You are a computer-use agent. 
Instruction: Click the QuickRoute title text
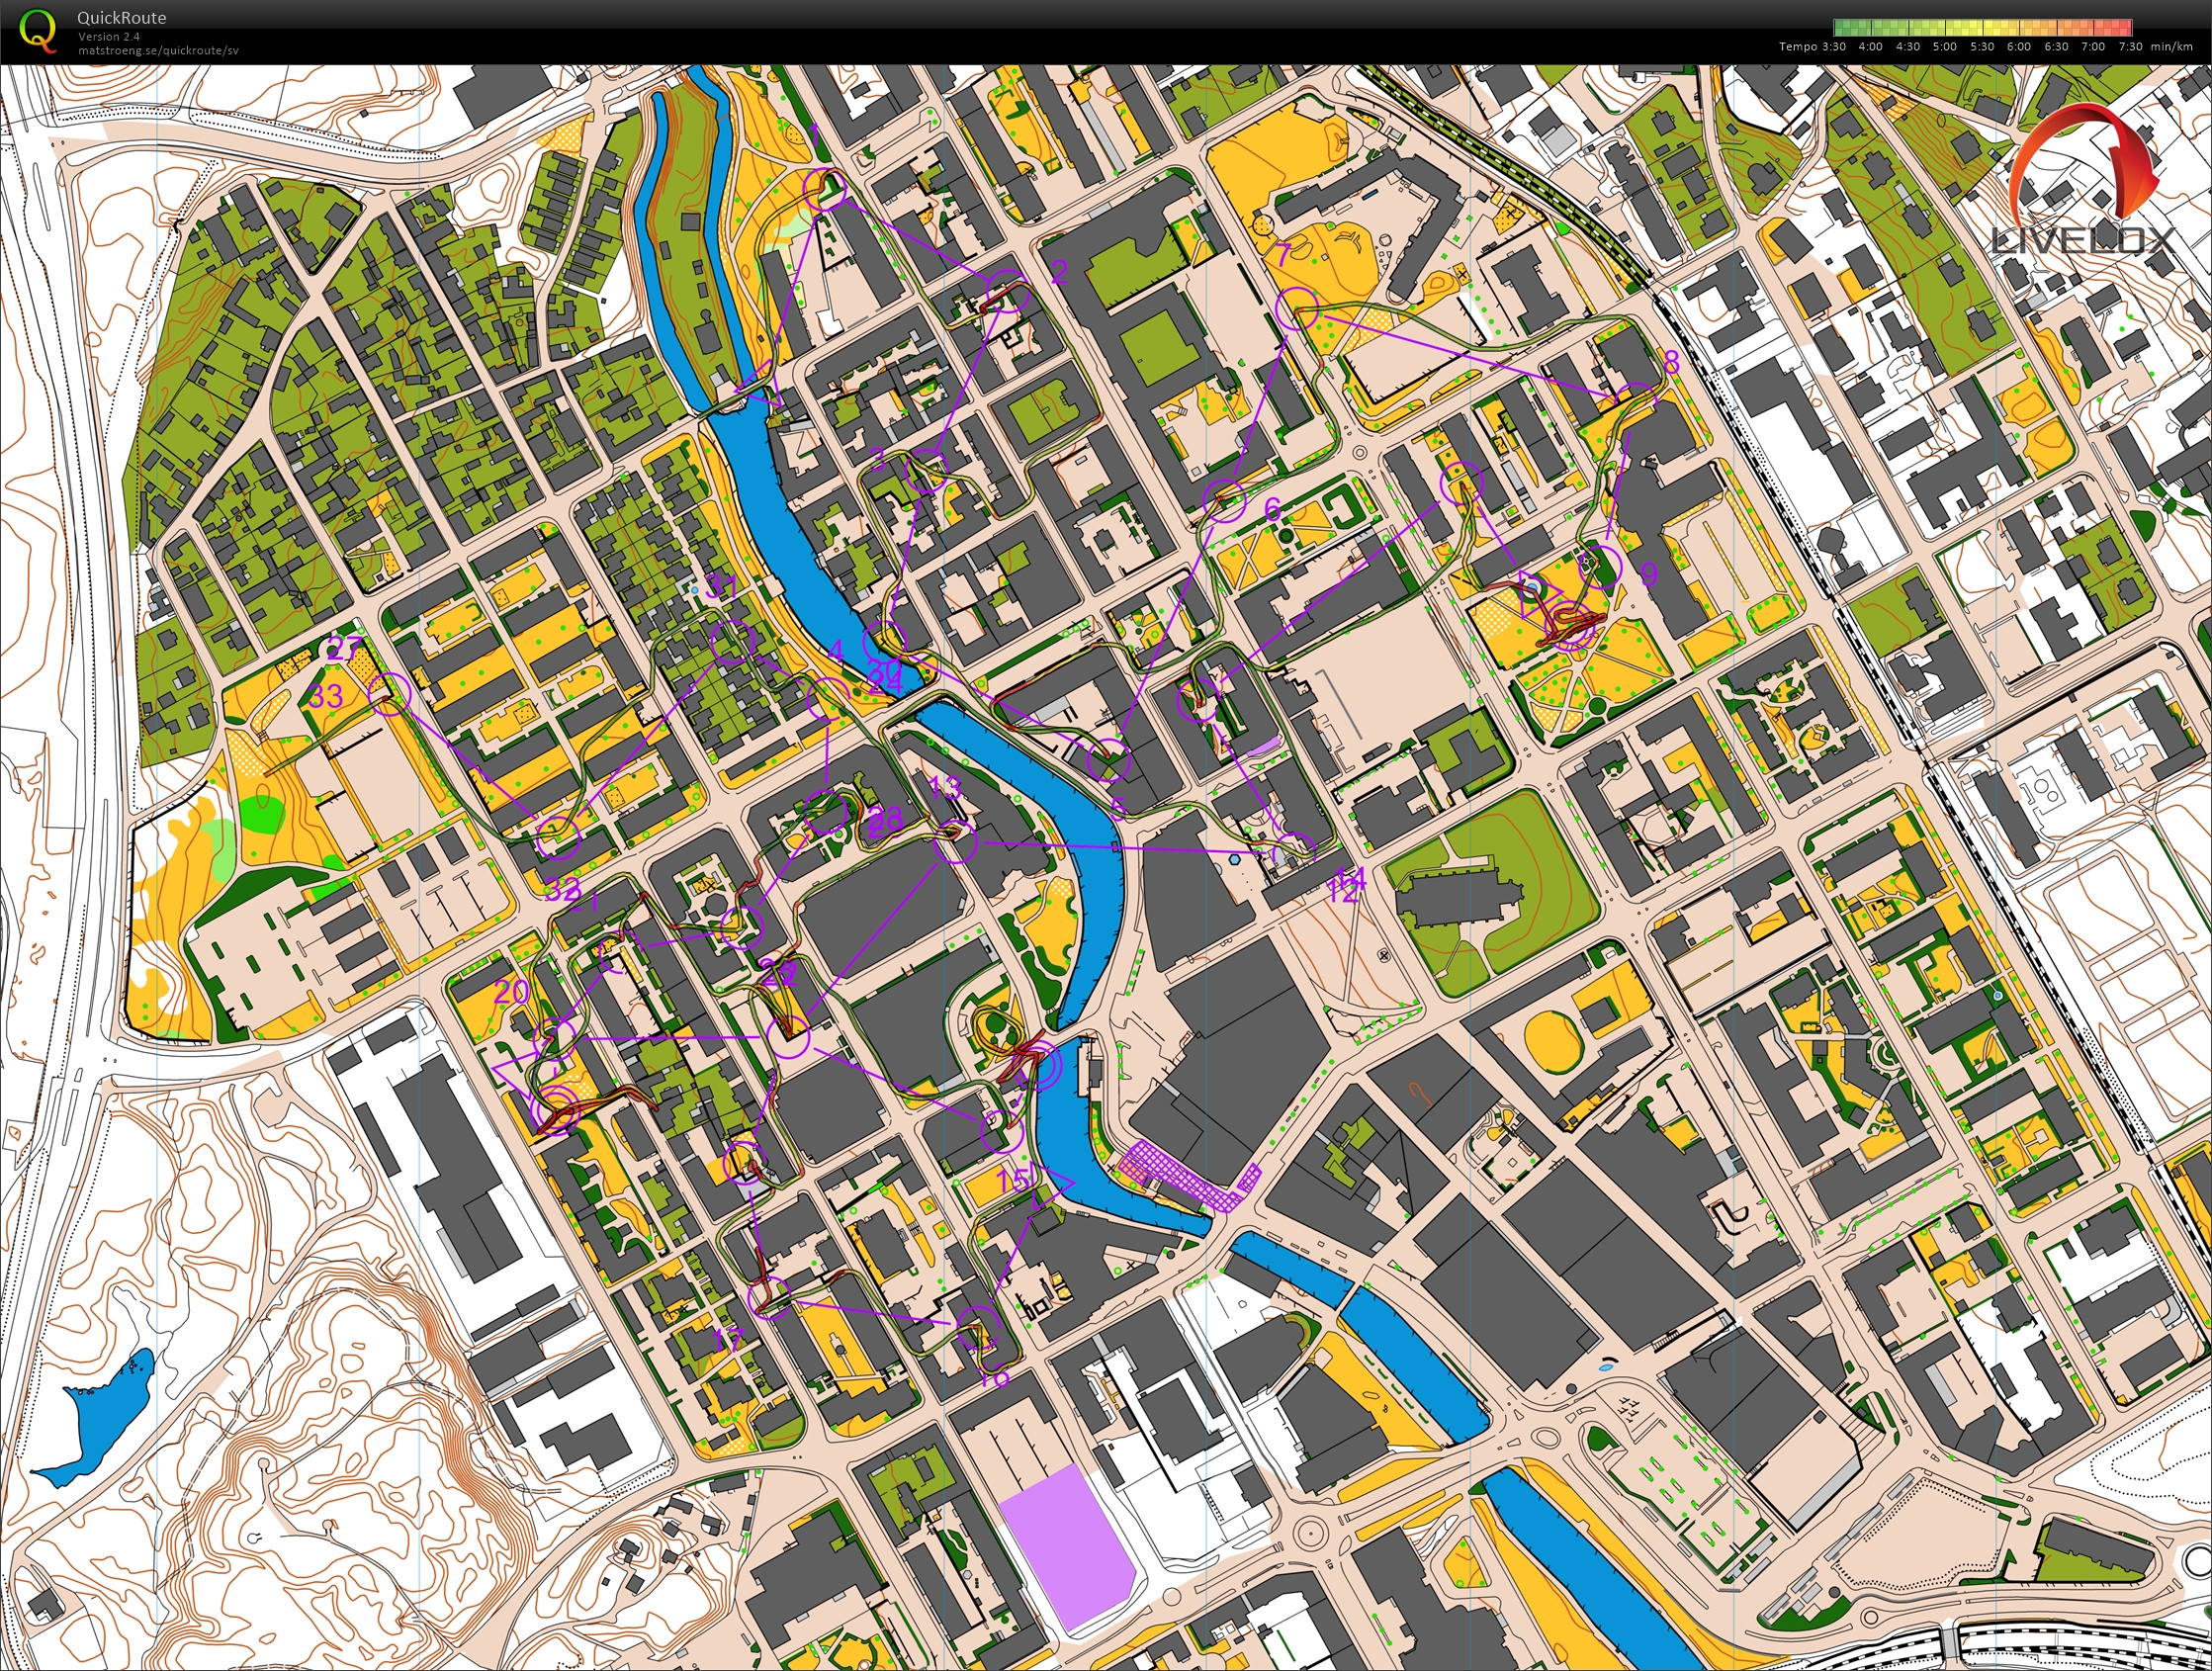pyautogui.click(x=122, y=18)
